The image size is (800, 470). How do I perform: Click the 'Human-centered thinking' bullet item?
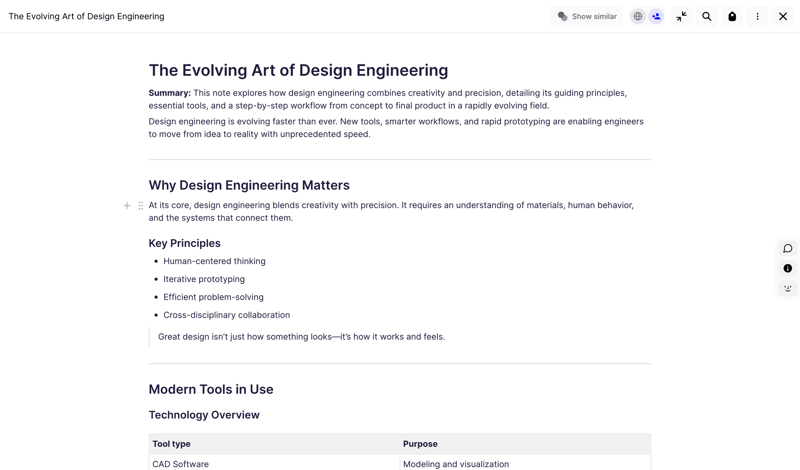pos(214,261)
